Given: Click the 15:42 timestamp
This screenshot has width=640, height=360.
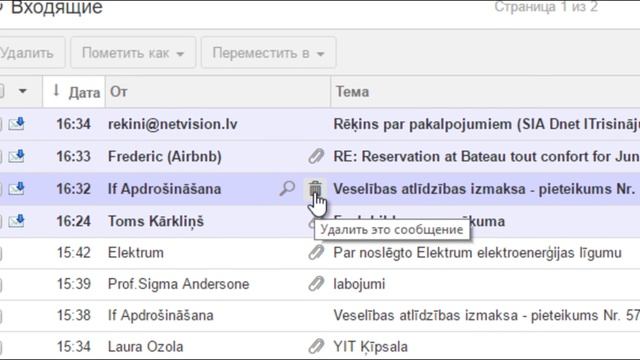Looking at the screenshot, I should pos(73,253).
